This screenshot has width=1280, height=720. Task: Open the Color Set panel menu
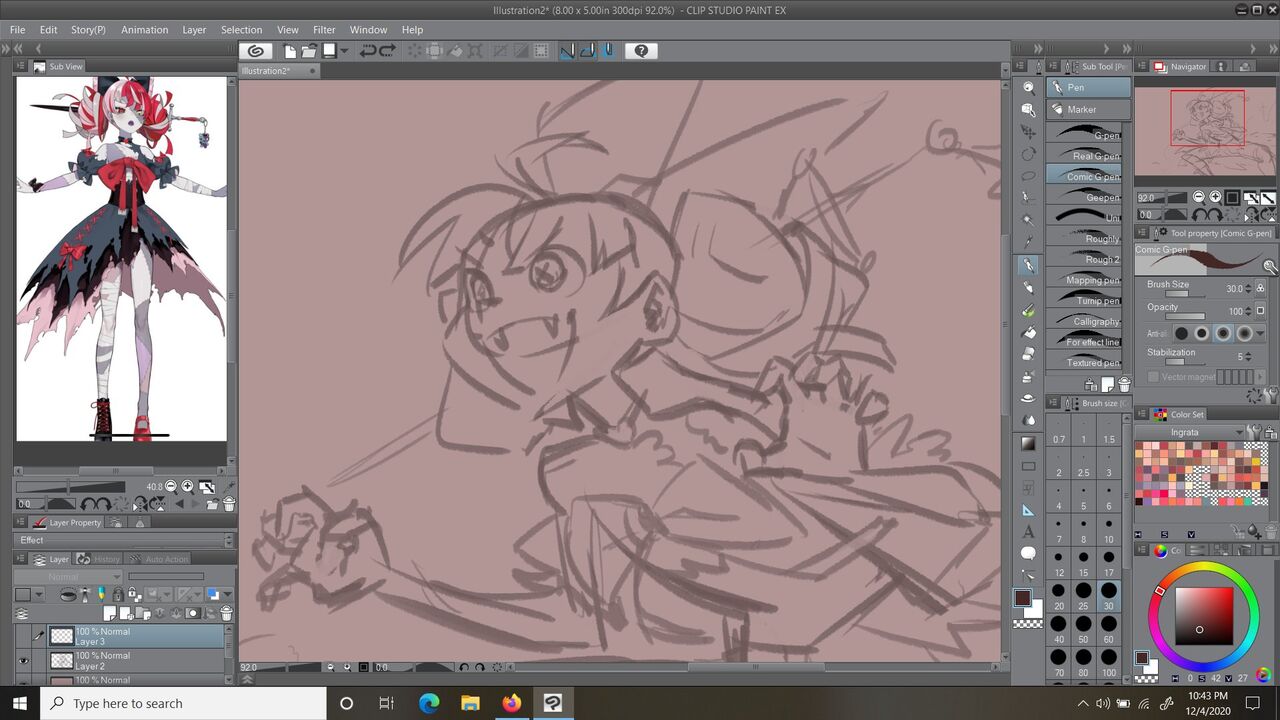(1142, 414)
